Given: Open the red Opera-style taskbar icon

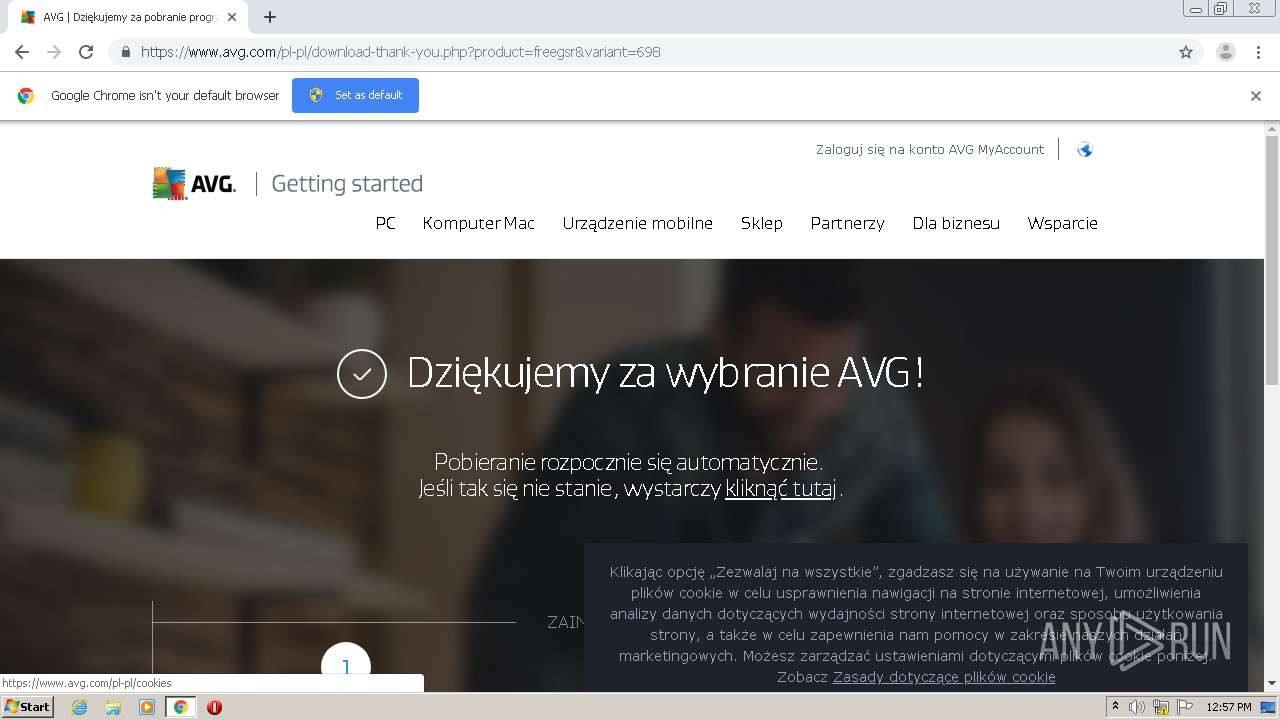Looking at the screenshot, I should click(x=214, y=707).
